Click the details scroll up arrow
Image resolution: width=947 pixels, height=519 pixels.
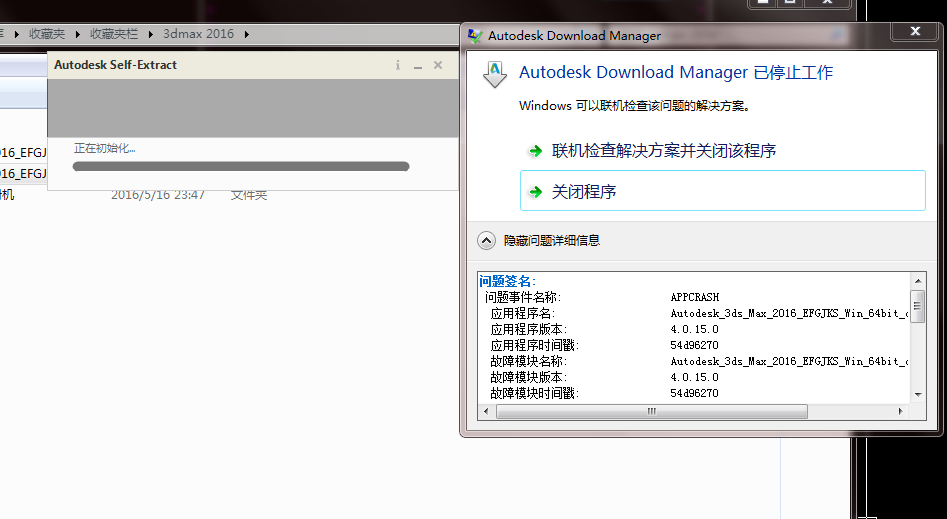918,281
